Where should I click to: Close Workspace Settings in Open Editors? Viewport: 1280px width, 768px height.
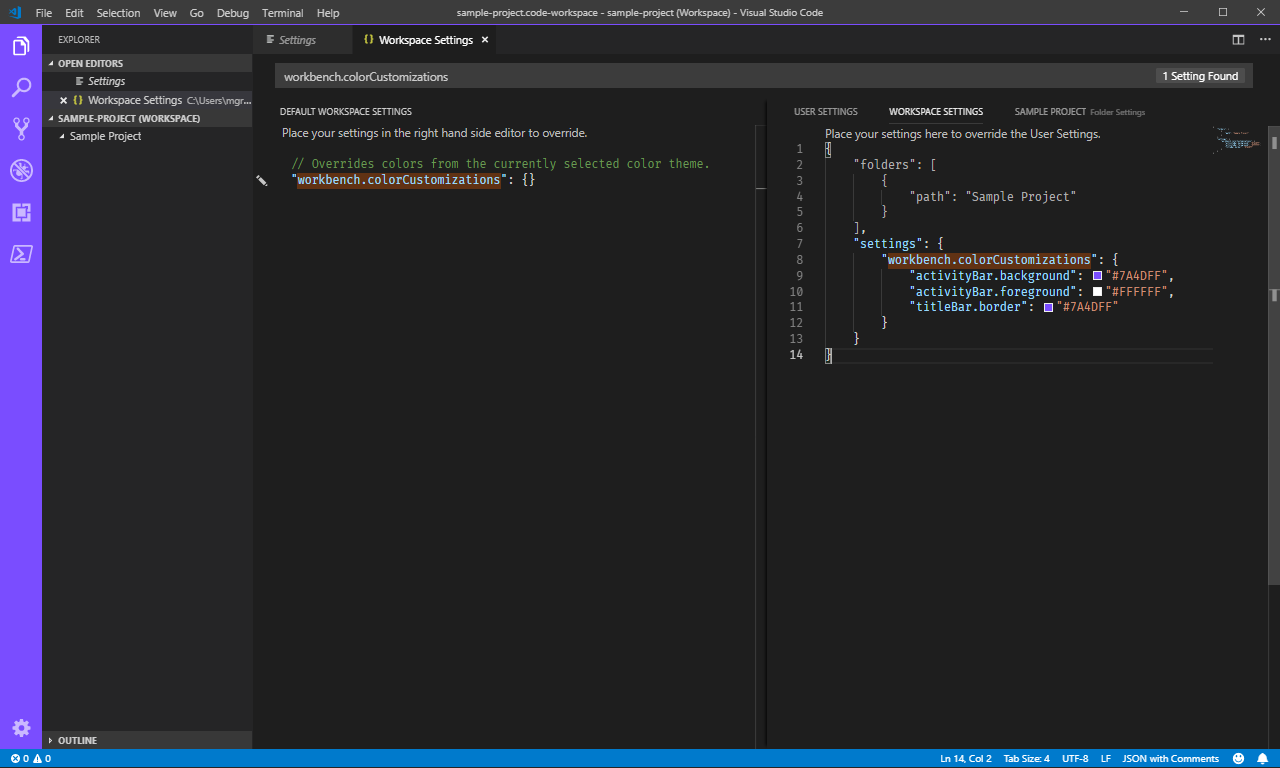(x=63, y=100)
